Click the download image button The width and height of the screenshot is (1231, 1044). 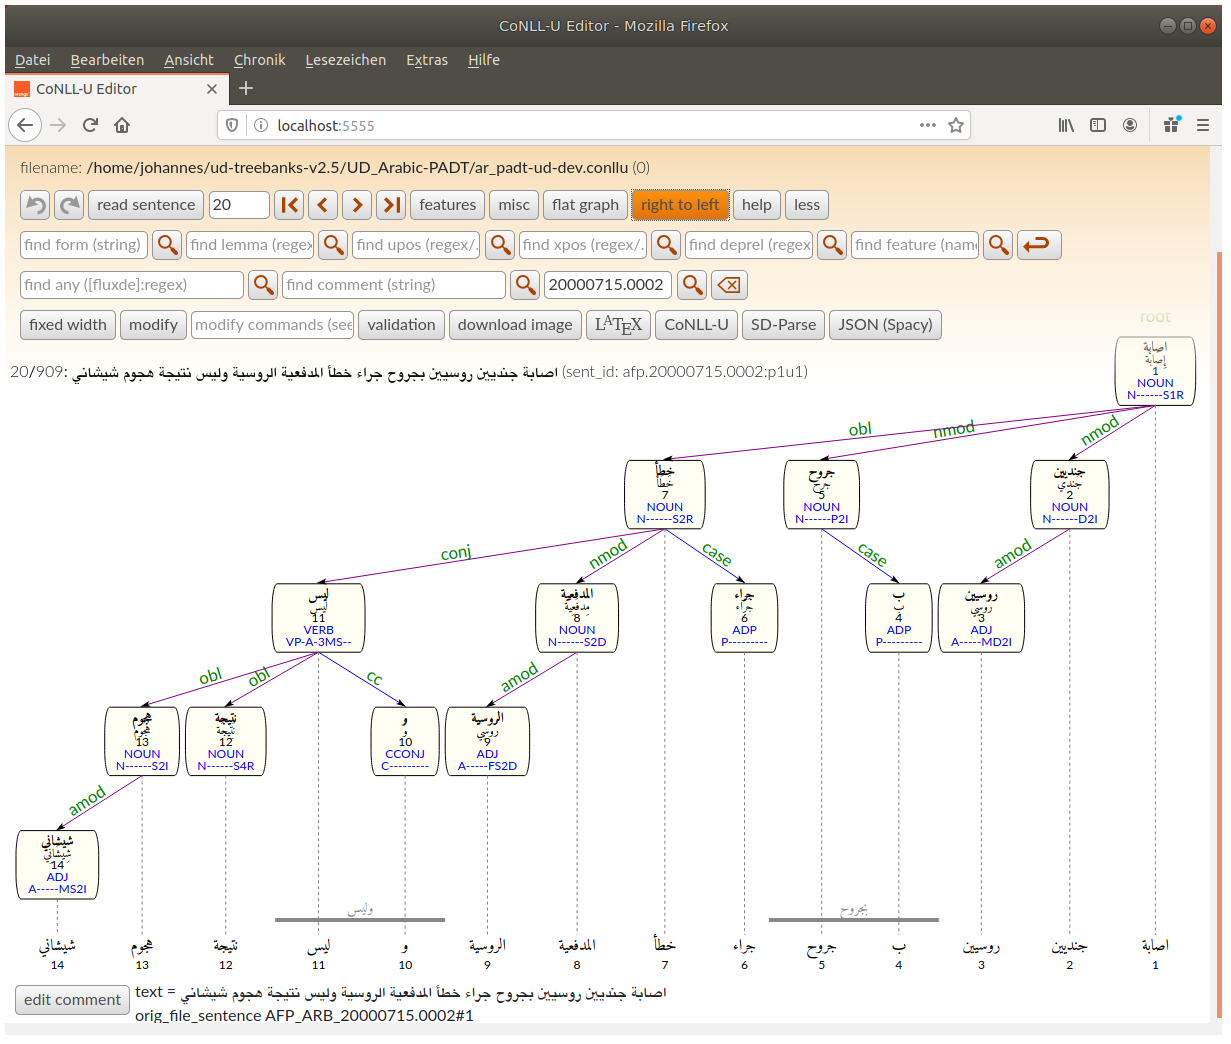pos(515,325)
